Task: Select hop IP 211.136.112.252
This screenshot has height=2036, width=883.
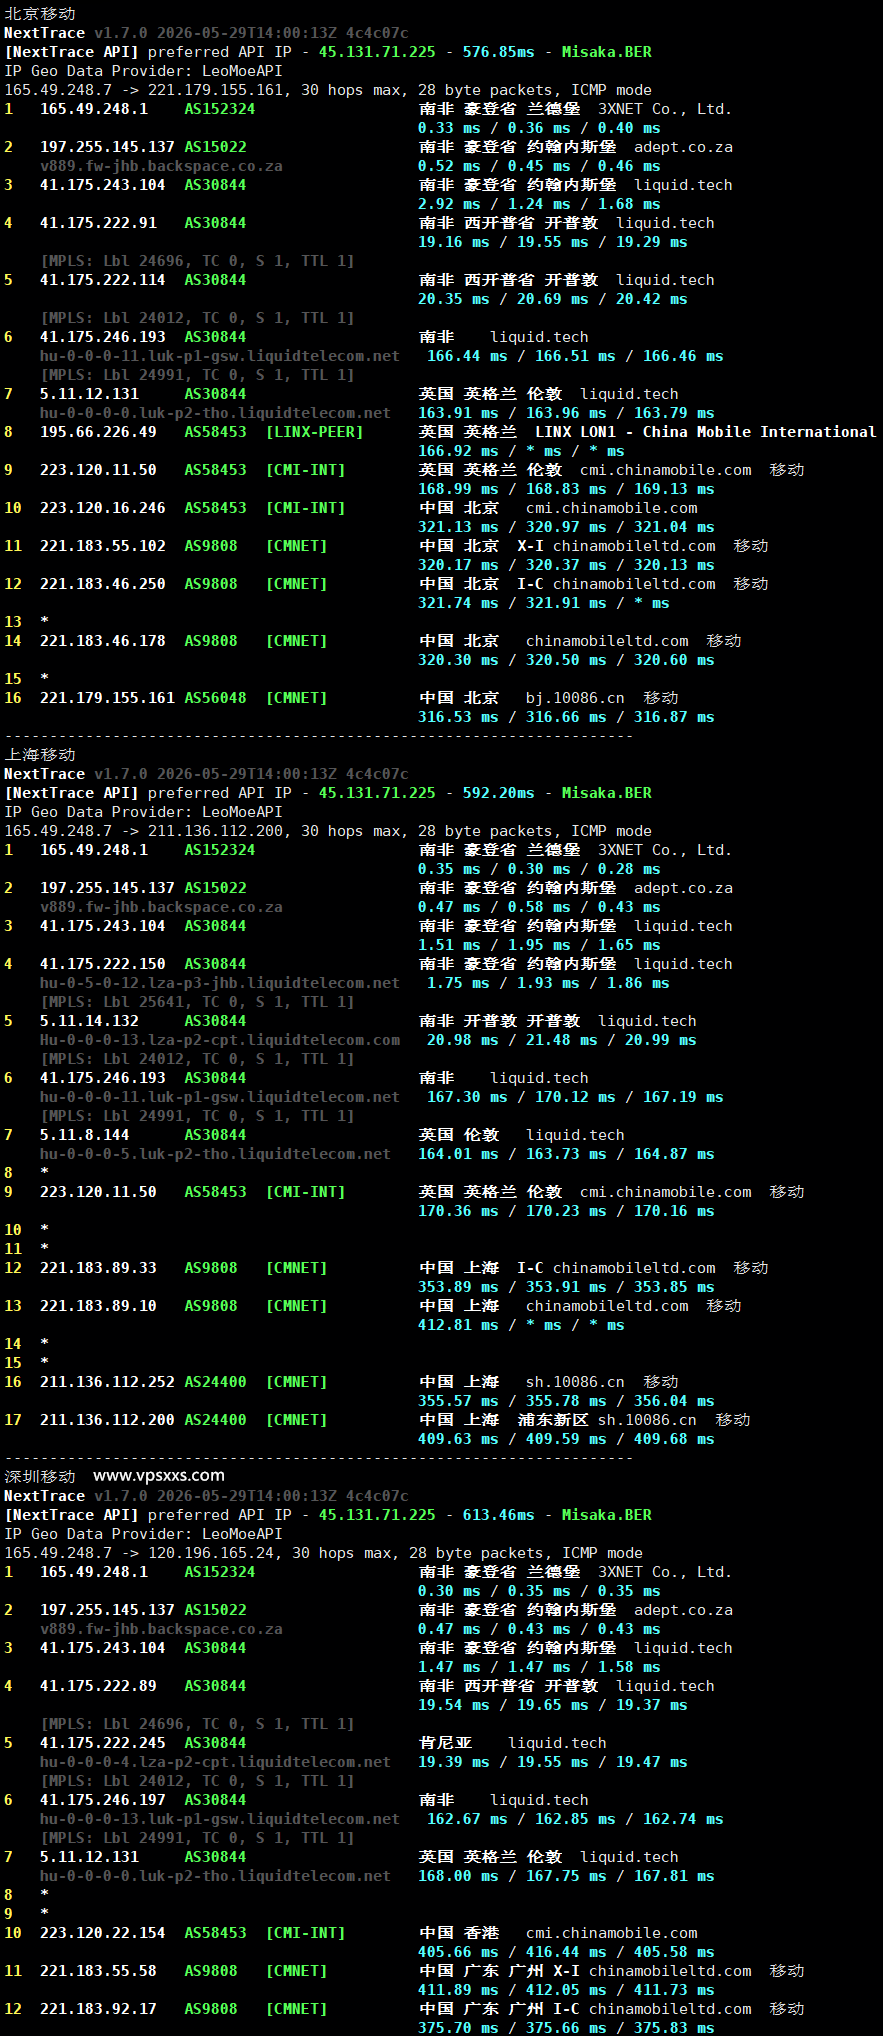Action: (x=107, y=1382)
